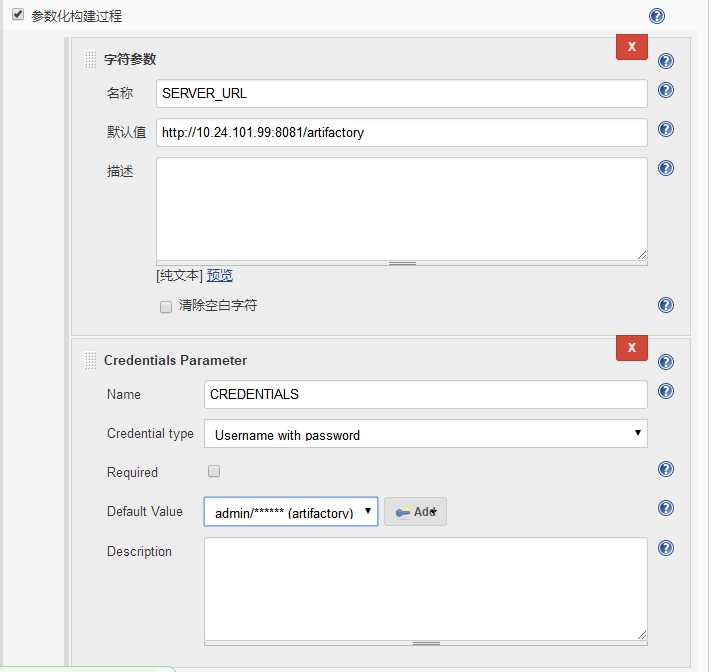The width and height of the screenshot is (727, 672).
Task: Open help for the 名称 field
Action: [x=666, y=91]
